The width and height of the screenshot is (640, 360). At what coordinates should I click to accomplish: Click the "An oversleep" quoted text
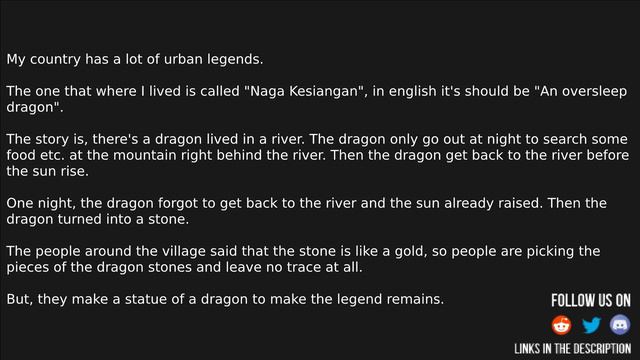tap(580, 91)
